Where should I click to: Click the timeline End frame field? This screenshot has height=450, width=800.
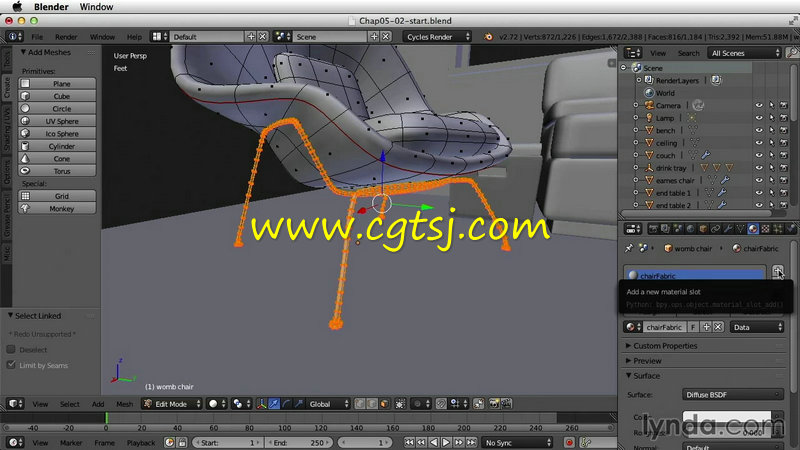click(300, 442)
